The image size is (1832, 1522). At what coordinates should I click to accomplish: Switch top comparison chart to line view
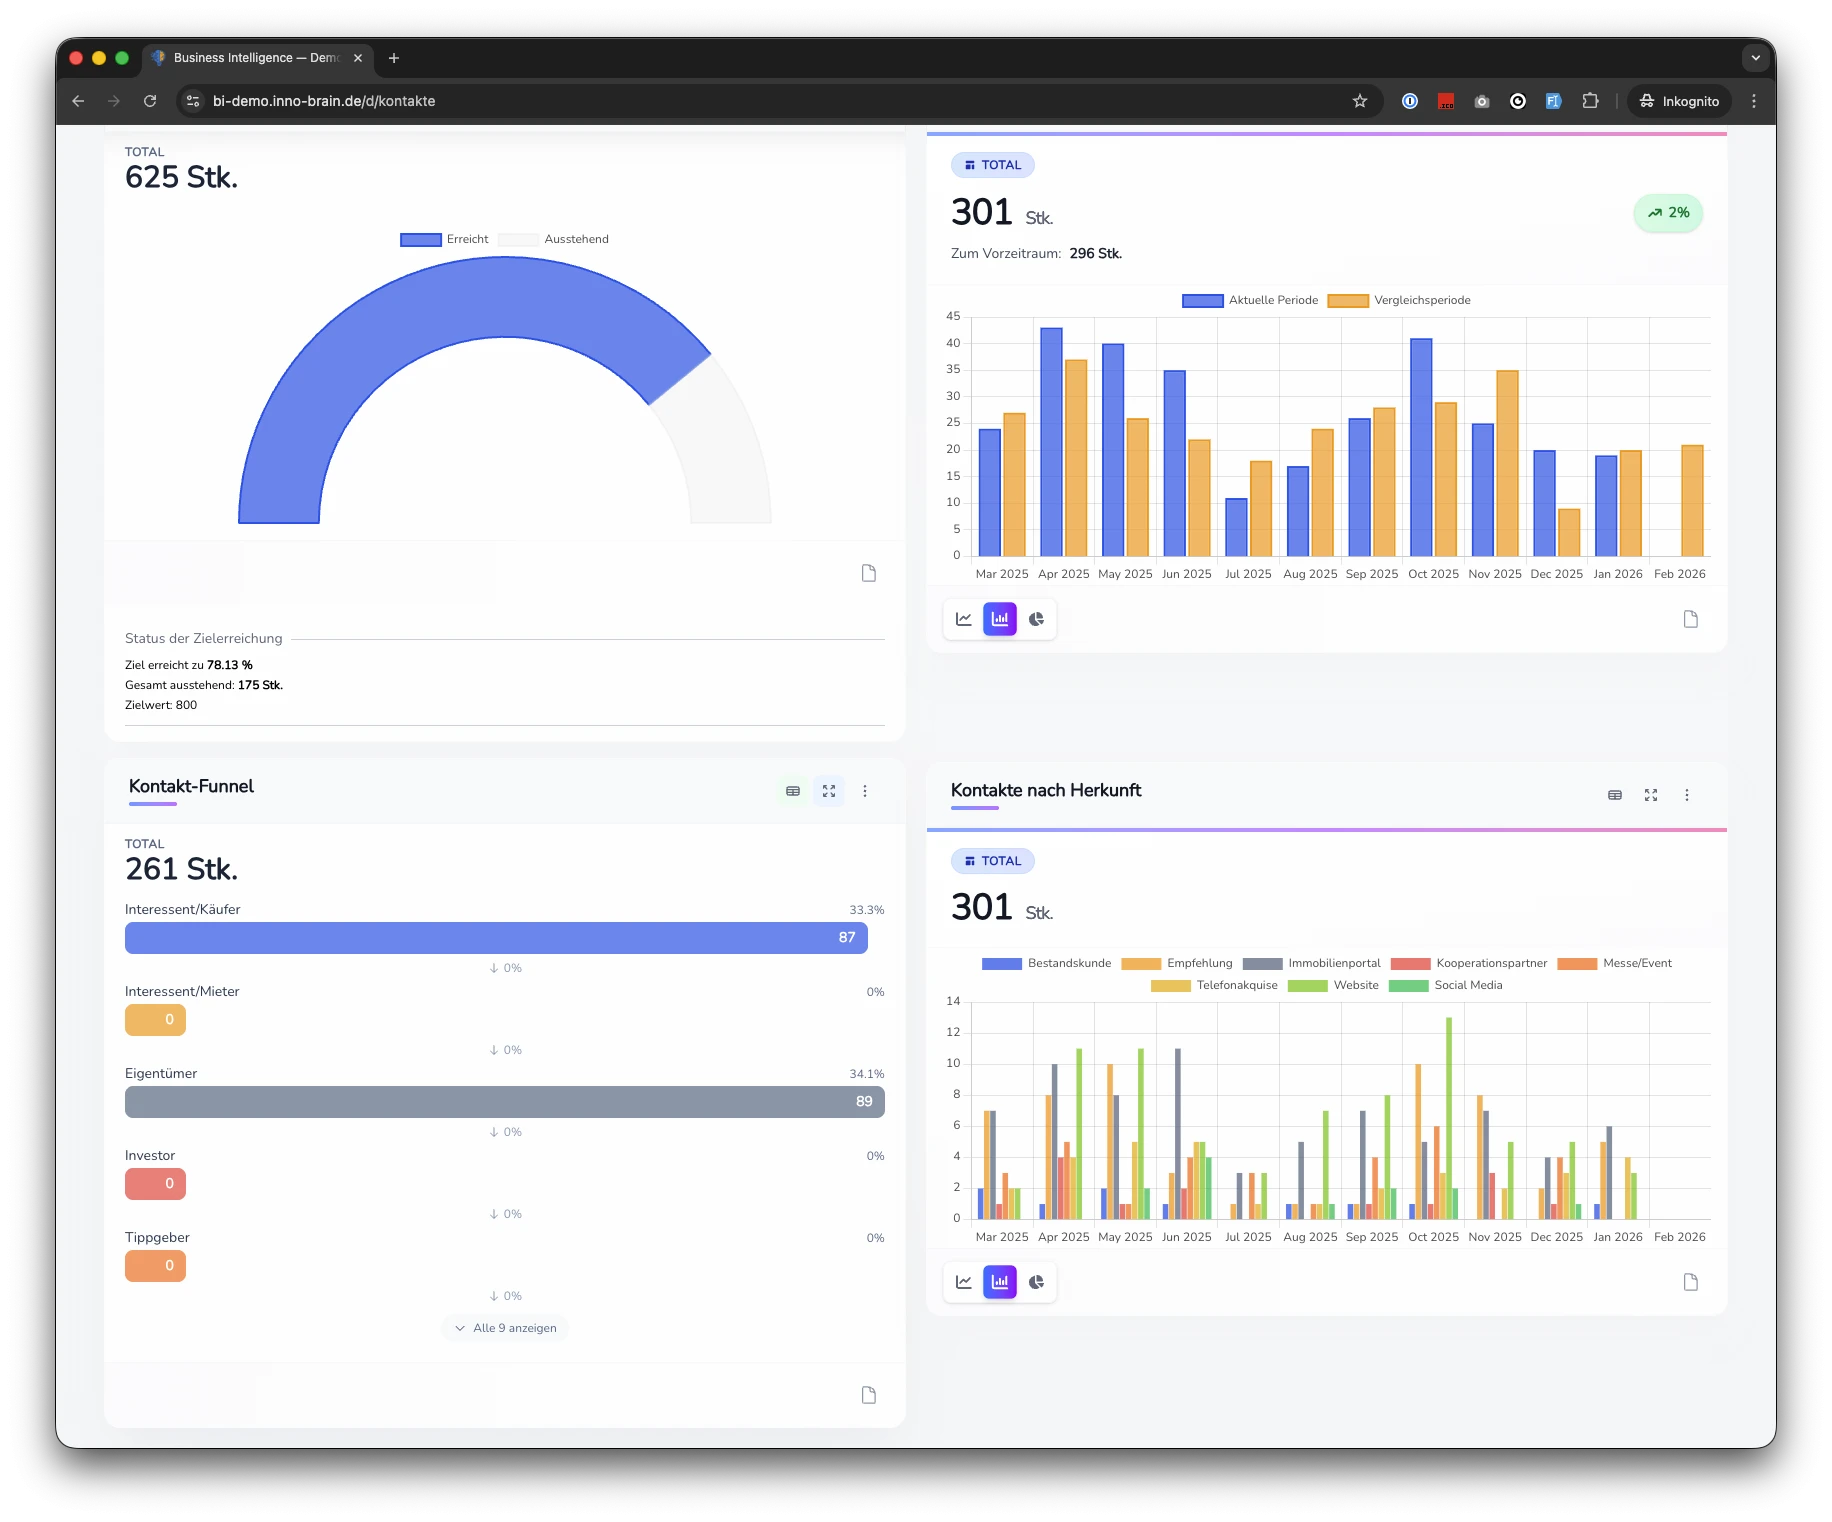click(963, 619)
